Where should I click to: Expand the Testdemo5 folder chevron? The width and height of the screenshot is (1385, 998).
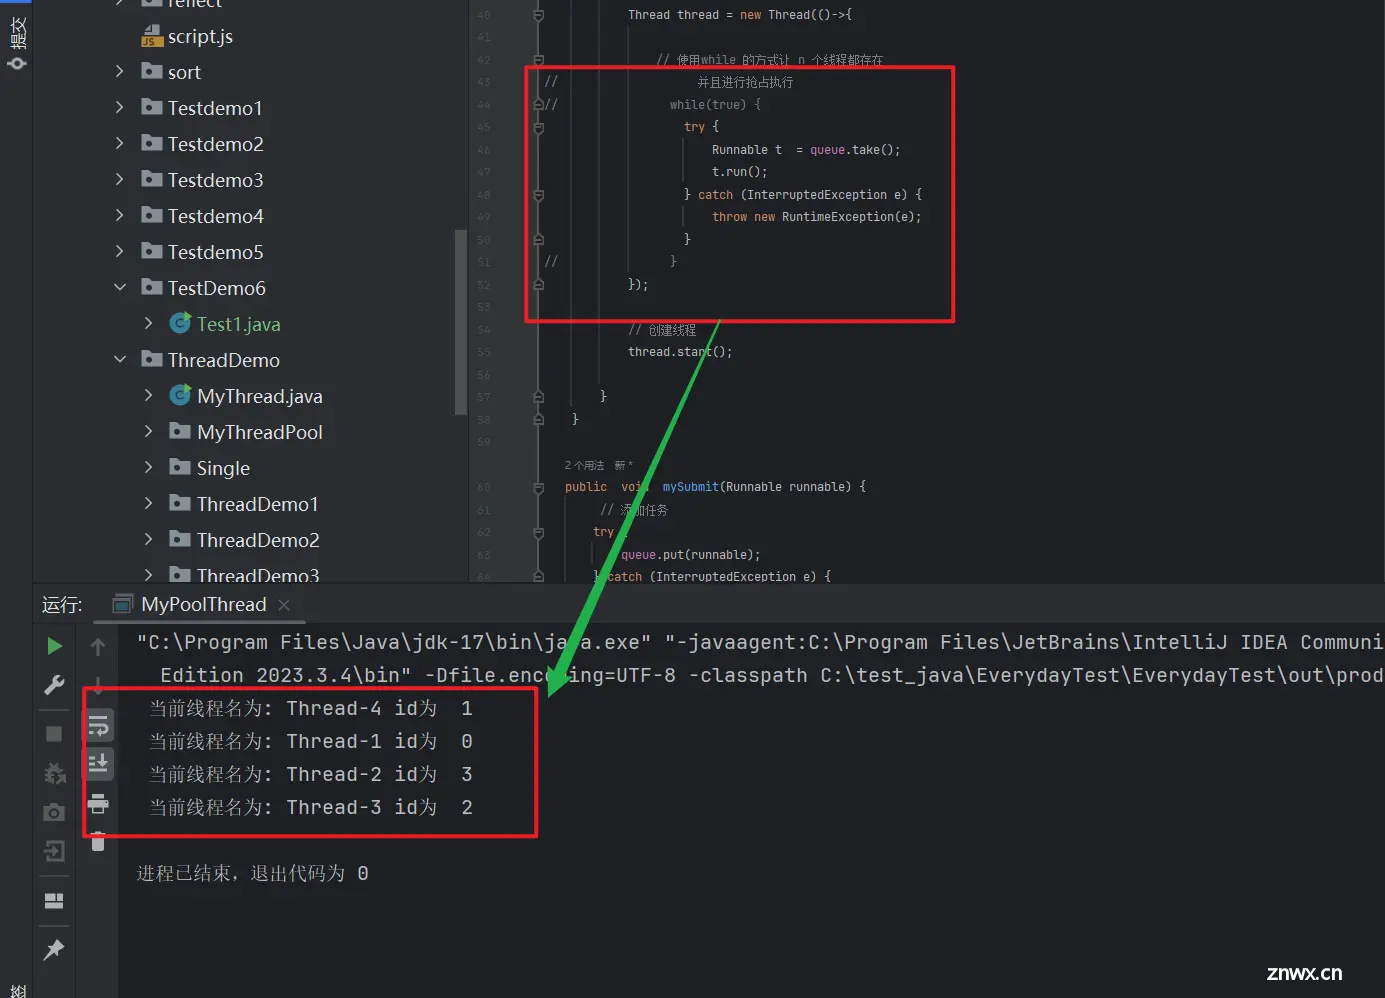click(120, 251)
